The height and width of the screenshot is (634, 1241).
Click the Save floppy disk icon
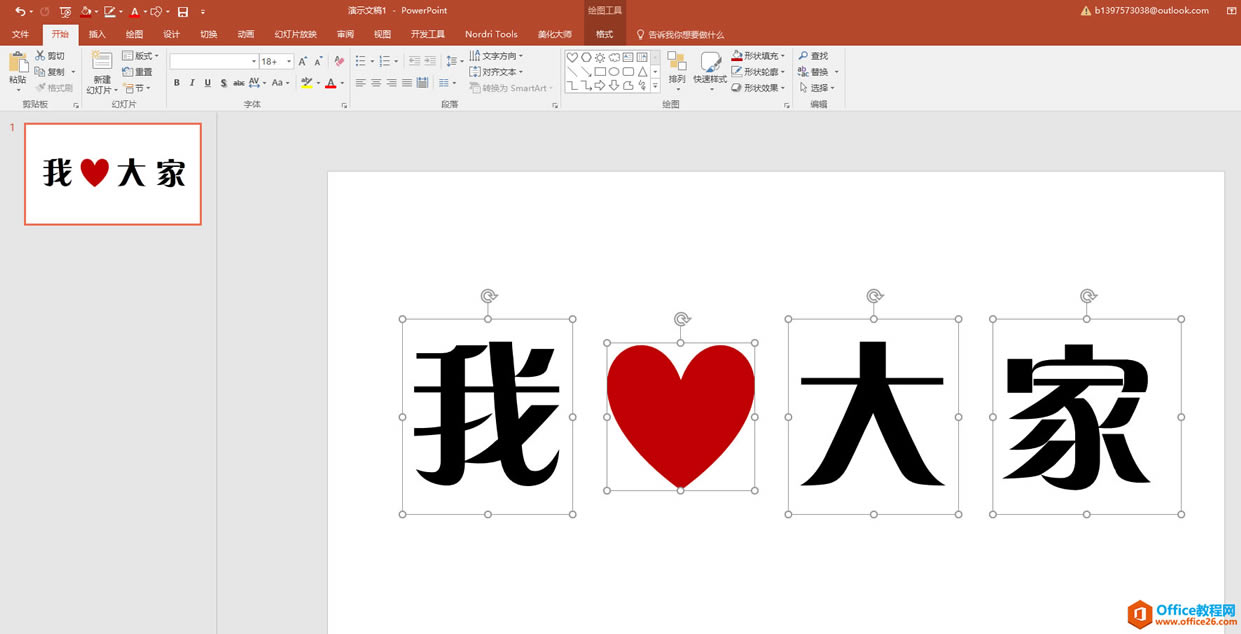click(183, 11)
